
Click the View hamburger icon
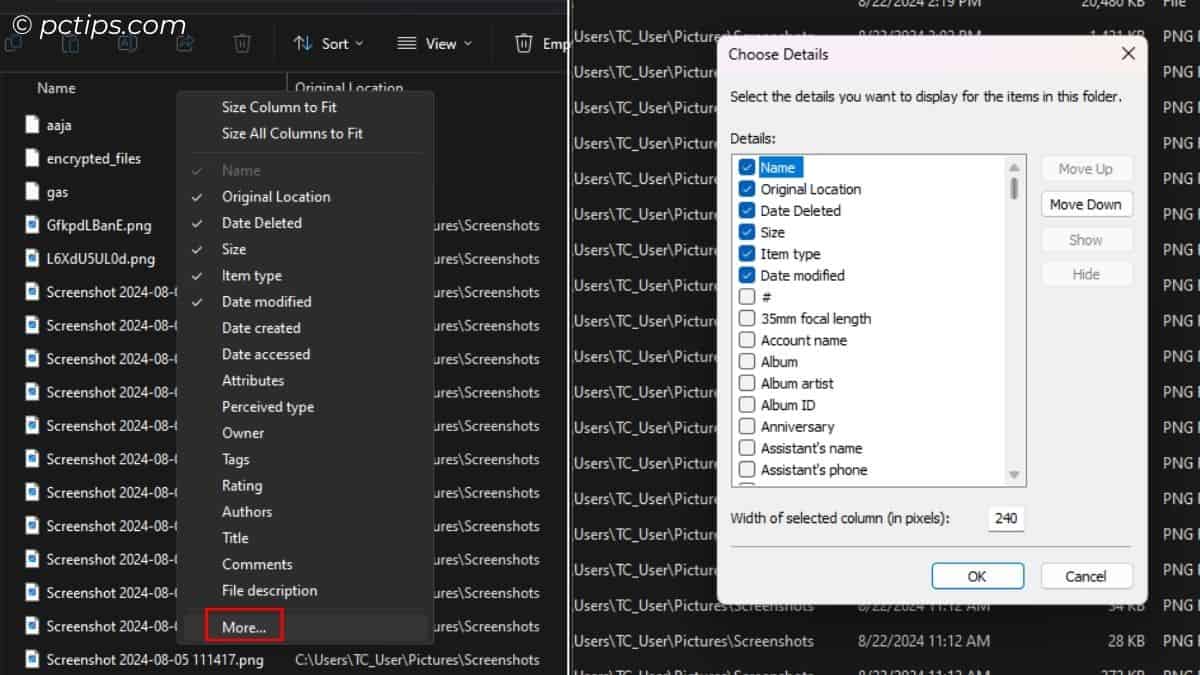pos(405,43)
